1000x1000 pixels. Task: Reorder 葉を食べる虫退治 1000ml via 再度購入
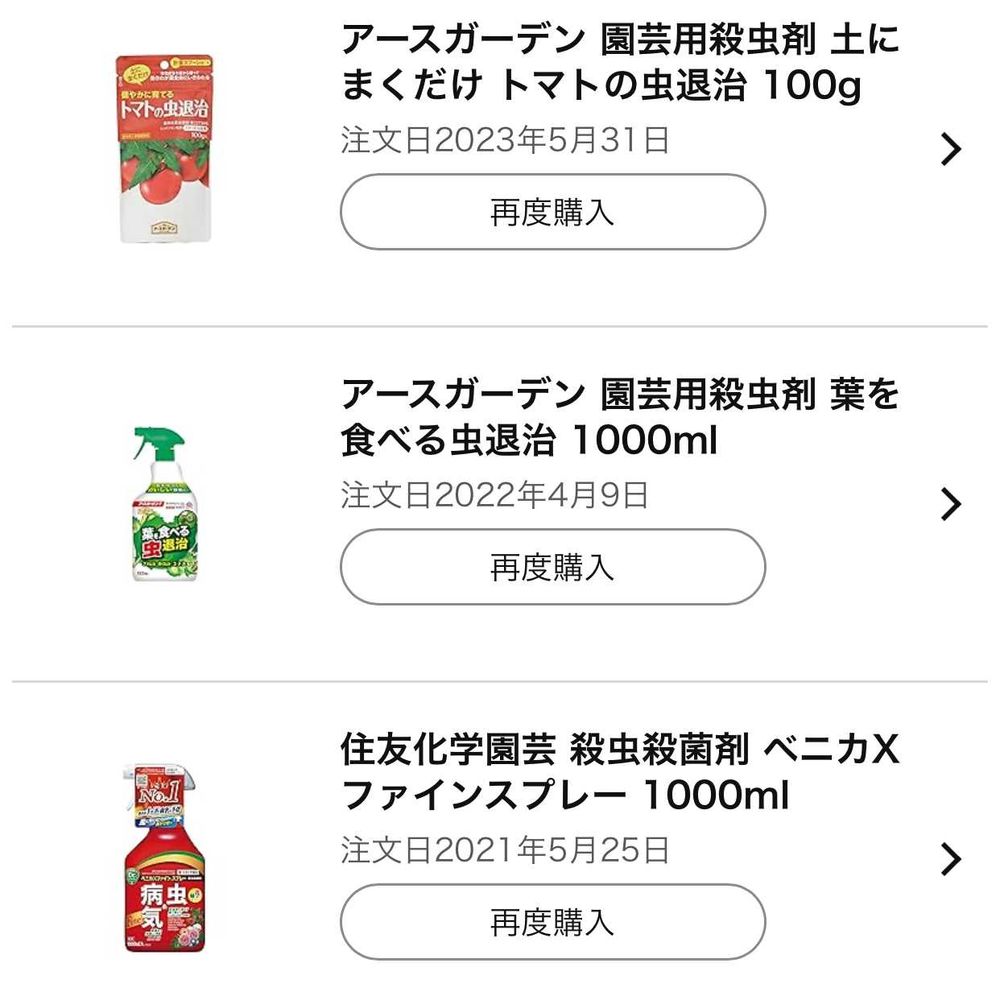[x=552, y=567]
